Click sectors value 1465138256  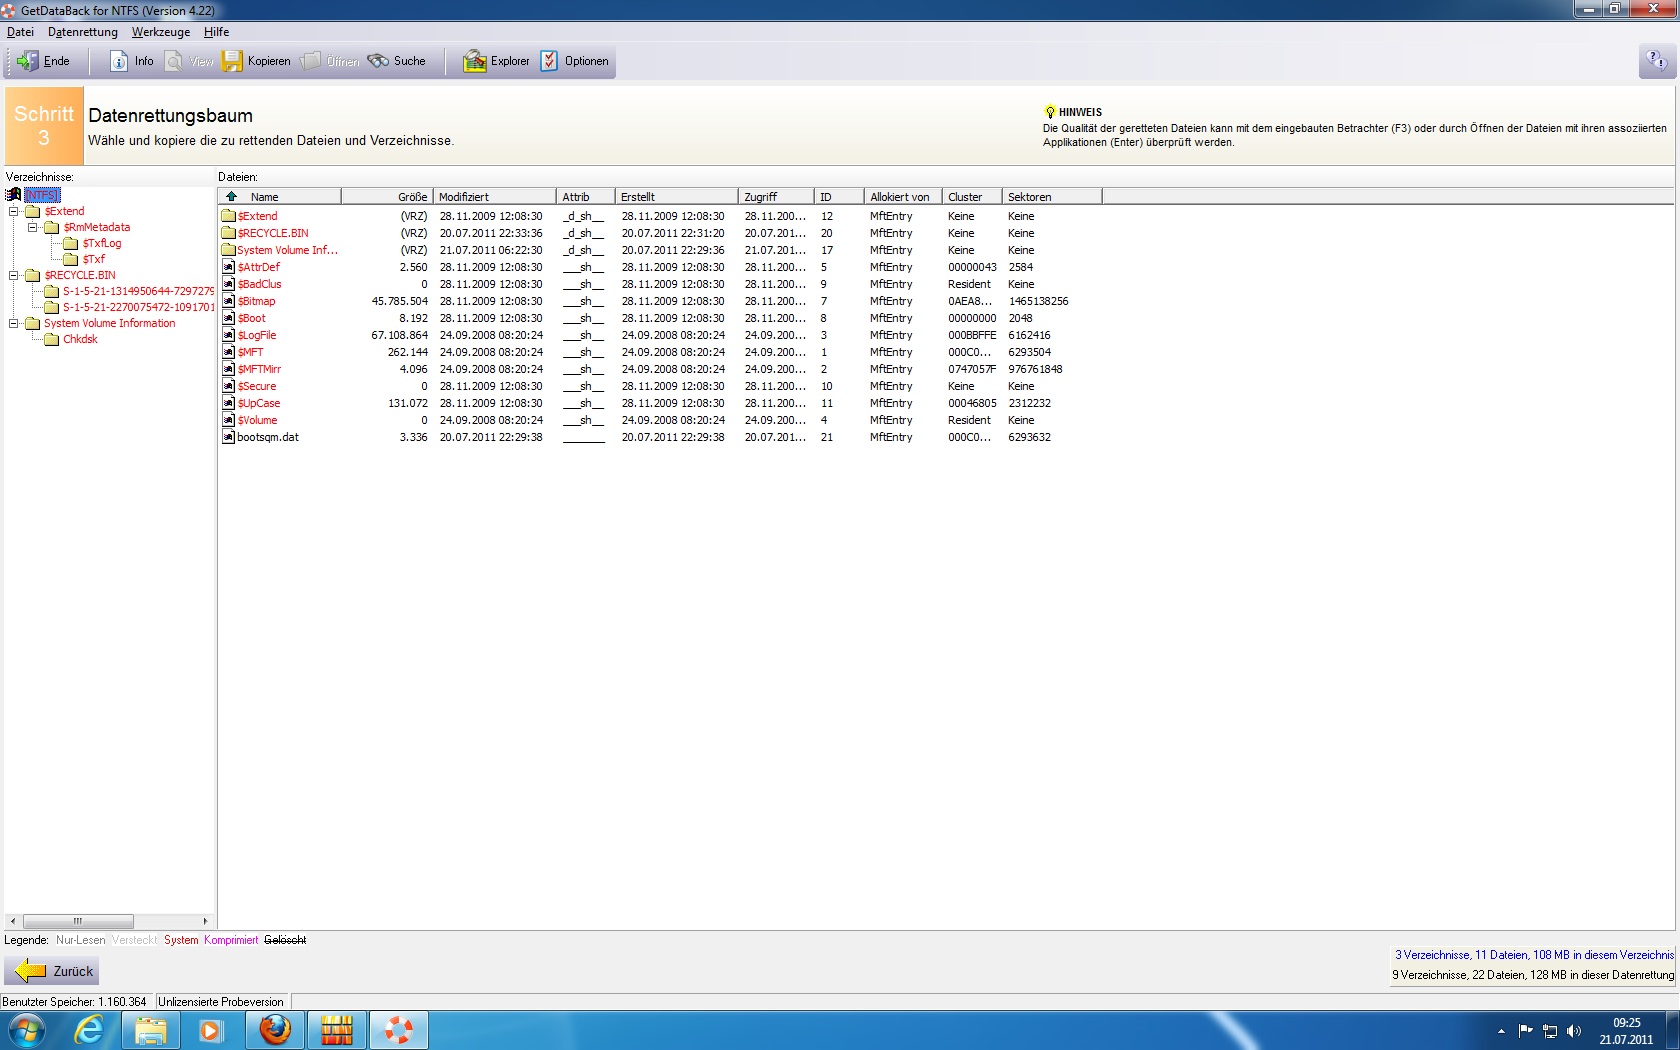(x=1038, y=301)
